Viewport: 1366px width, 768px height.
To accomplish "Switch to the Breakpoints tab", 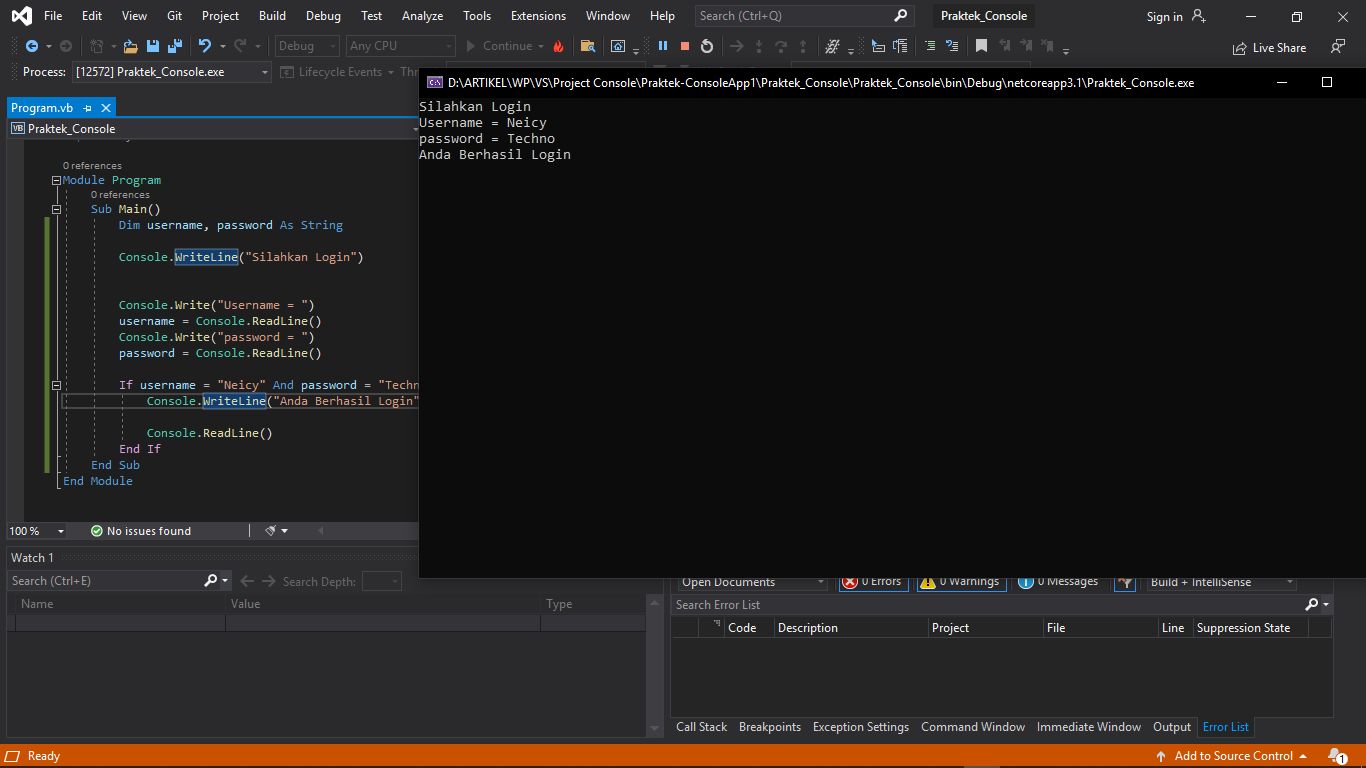I will [x=770, y=727].
